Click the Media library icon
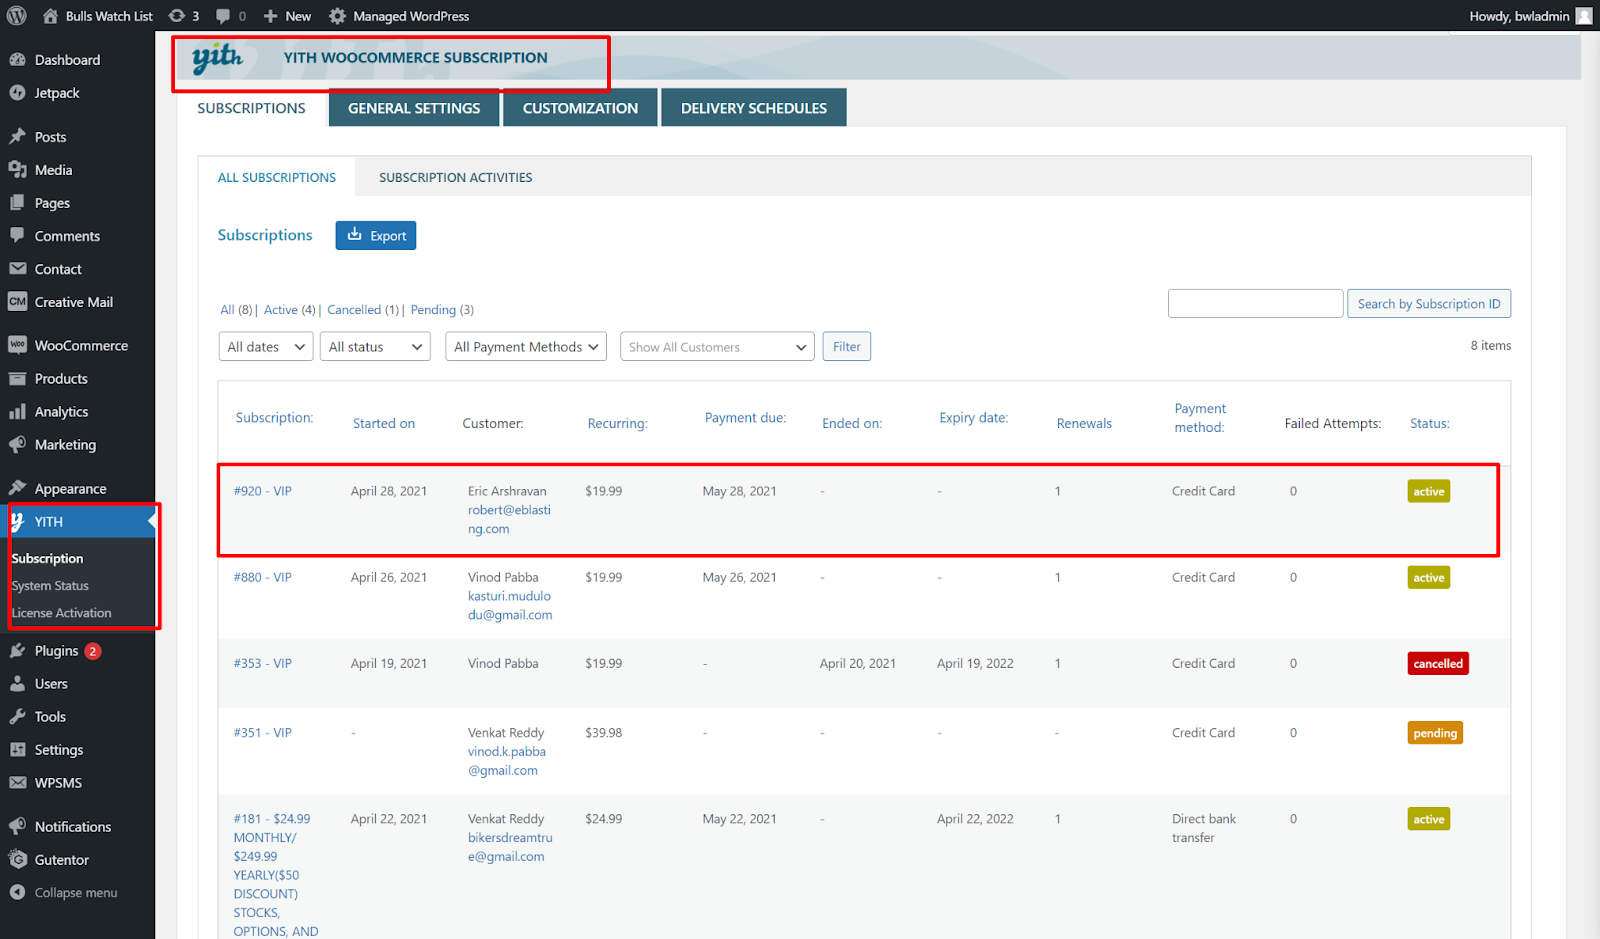This screenshot has width=1600, height=939. [x=17, y=170]
